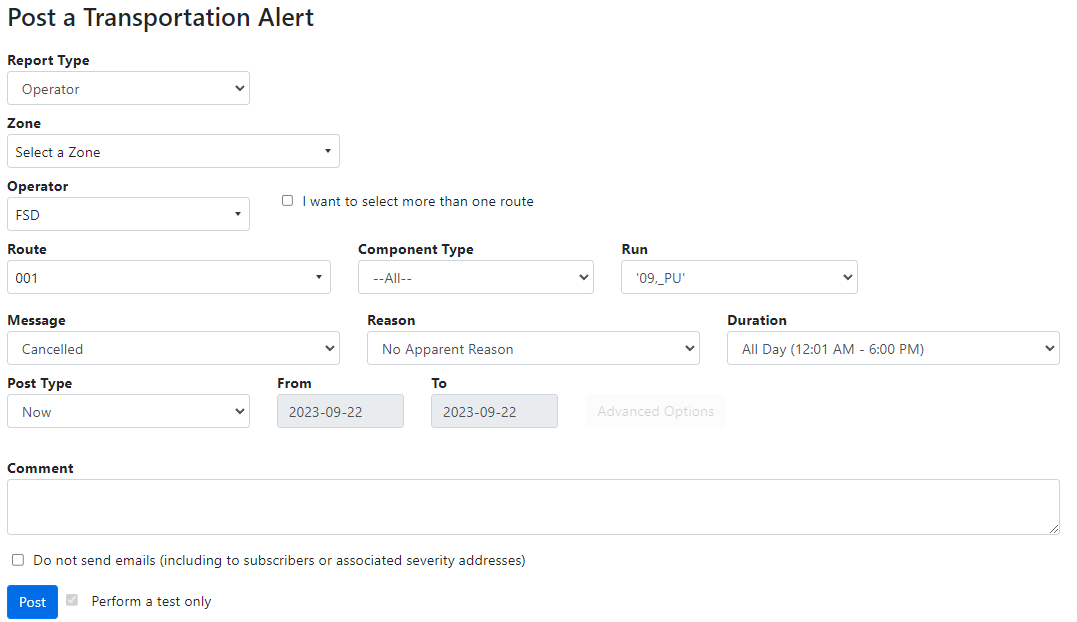This screenshot has width=1077, height=622.
Task: Open the Run dropdown
Action: point(739,278)
